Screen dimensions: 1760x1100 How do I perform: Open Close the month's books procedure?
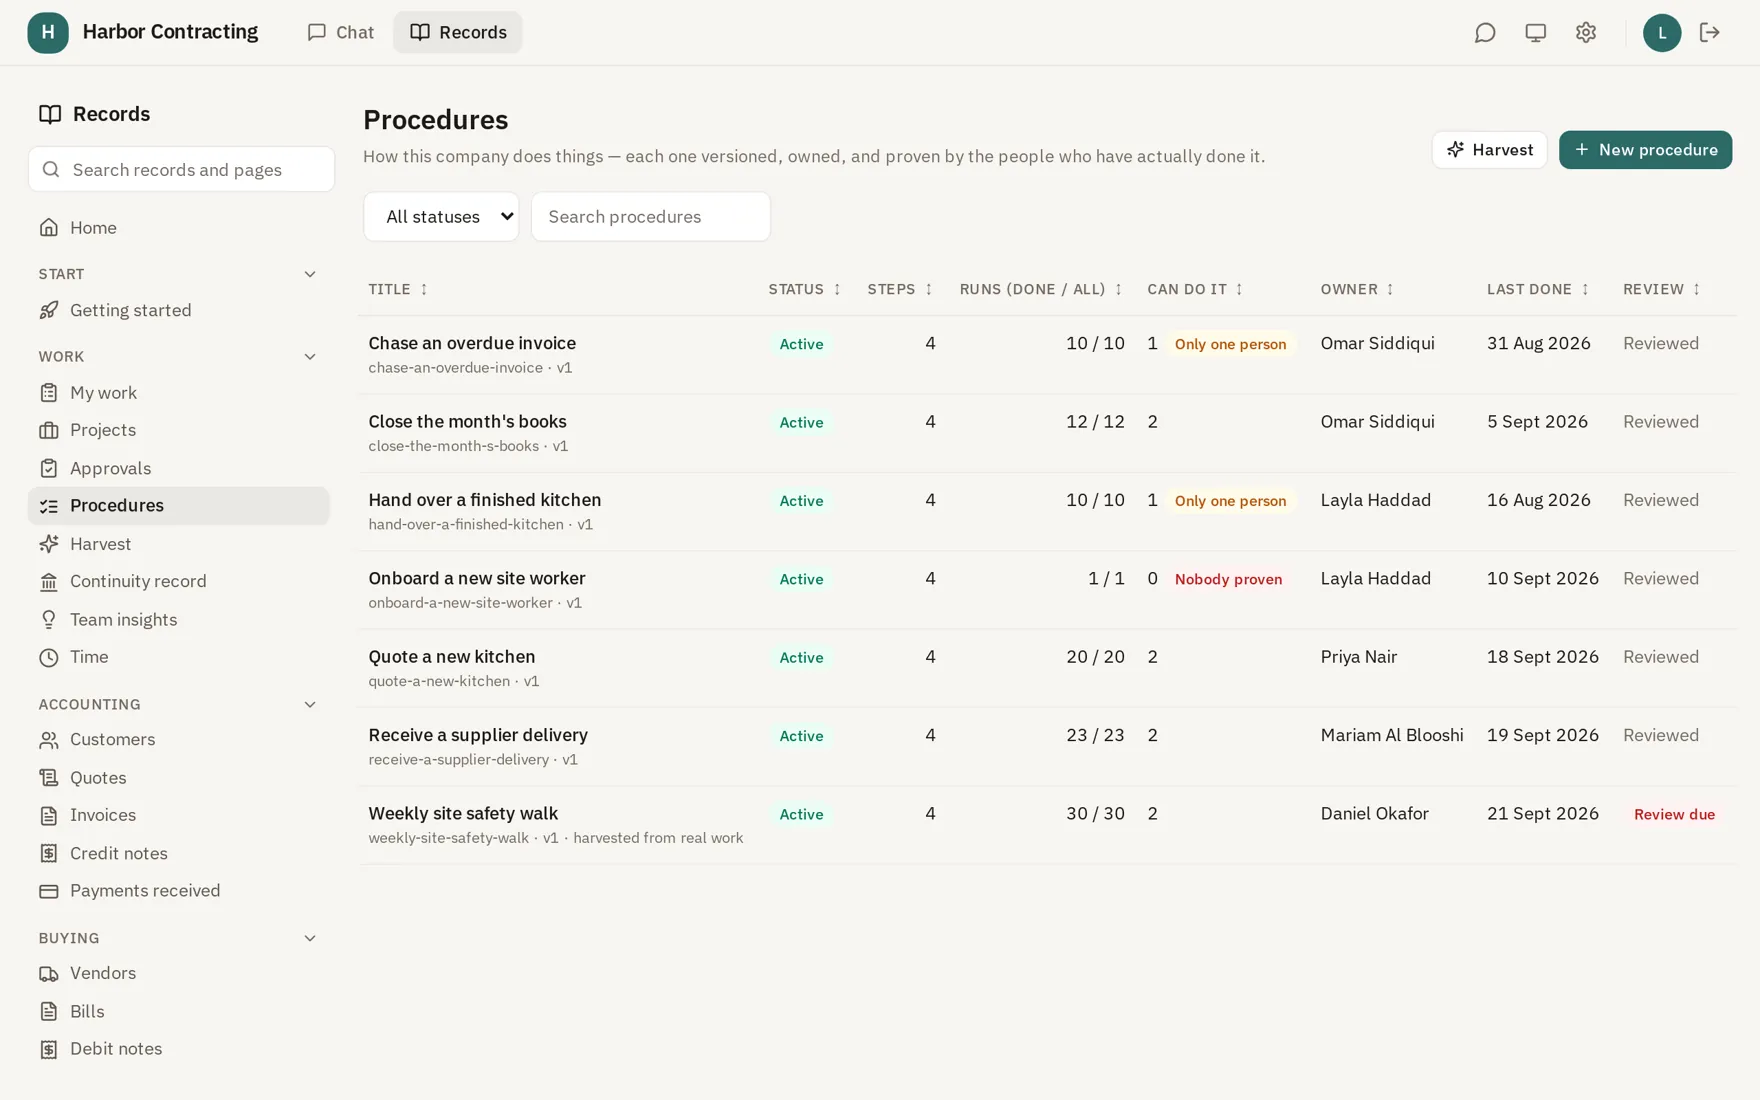click(x=467, y=421)
